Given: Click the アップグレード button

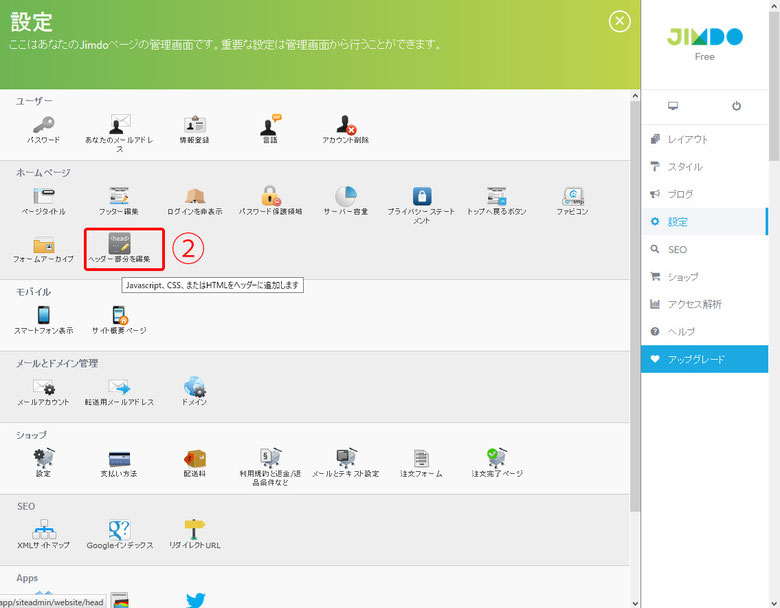Looking at the screenshot, I should point(704,359).
